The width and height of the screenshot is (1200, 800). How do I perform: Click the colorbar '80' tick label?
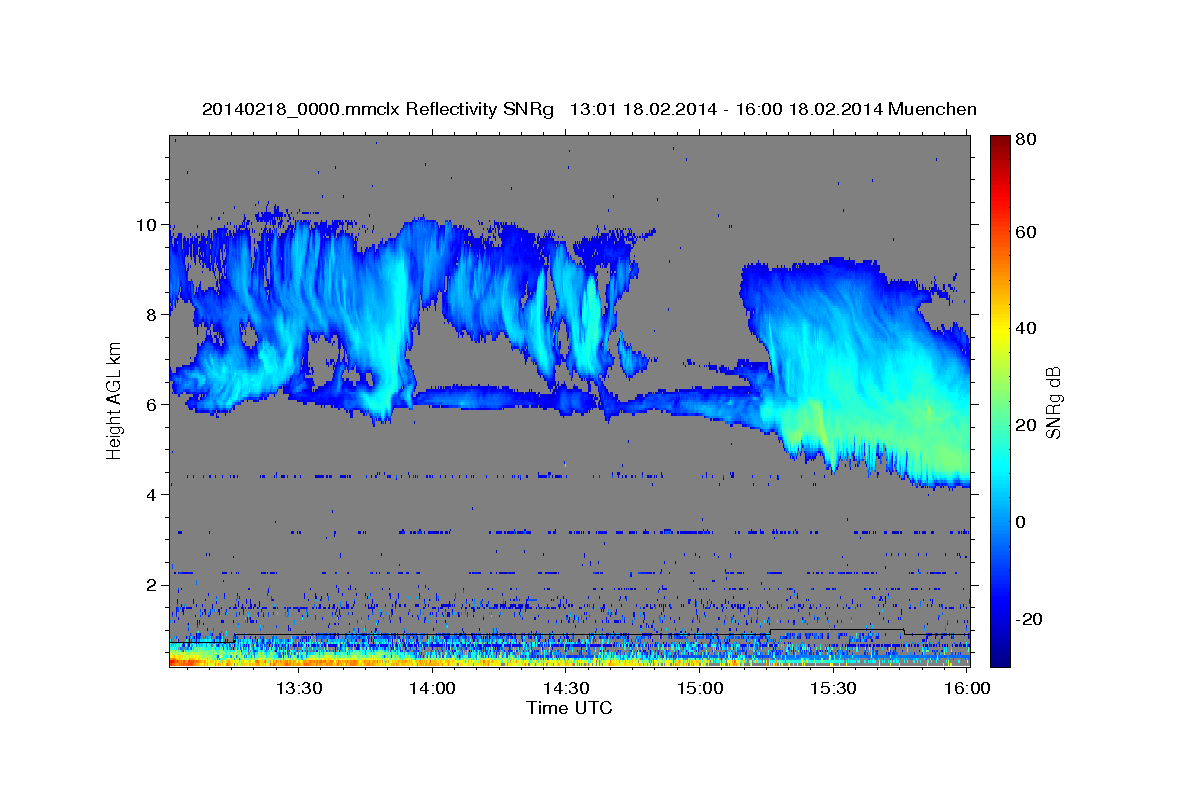1026,141
